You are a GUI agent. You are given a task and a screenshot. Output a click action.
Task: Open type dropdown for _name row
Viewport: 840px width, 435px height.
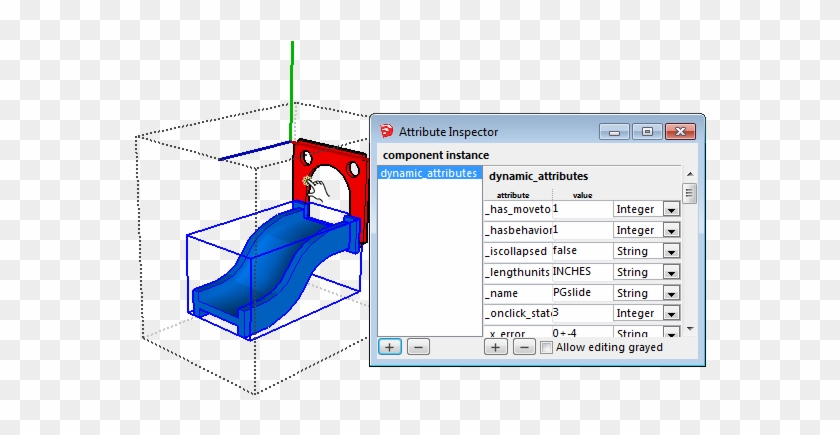671,293
